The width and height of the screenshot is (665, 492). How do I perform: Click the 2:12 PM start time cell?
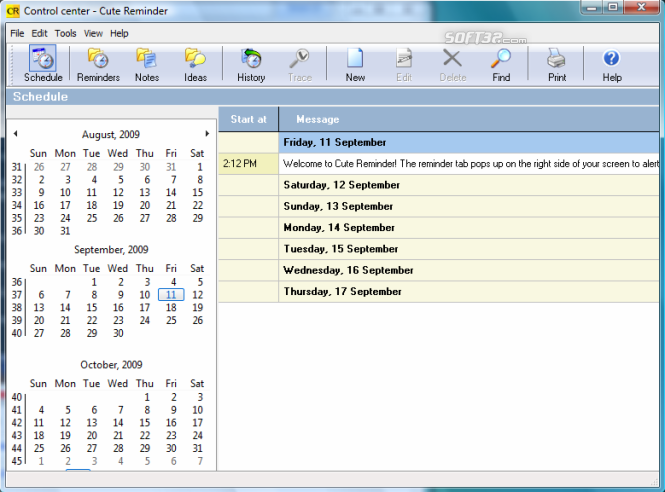tap(249, 164)
